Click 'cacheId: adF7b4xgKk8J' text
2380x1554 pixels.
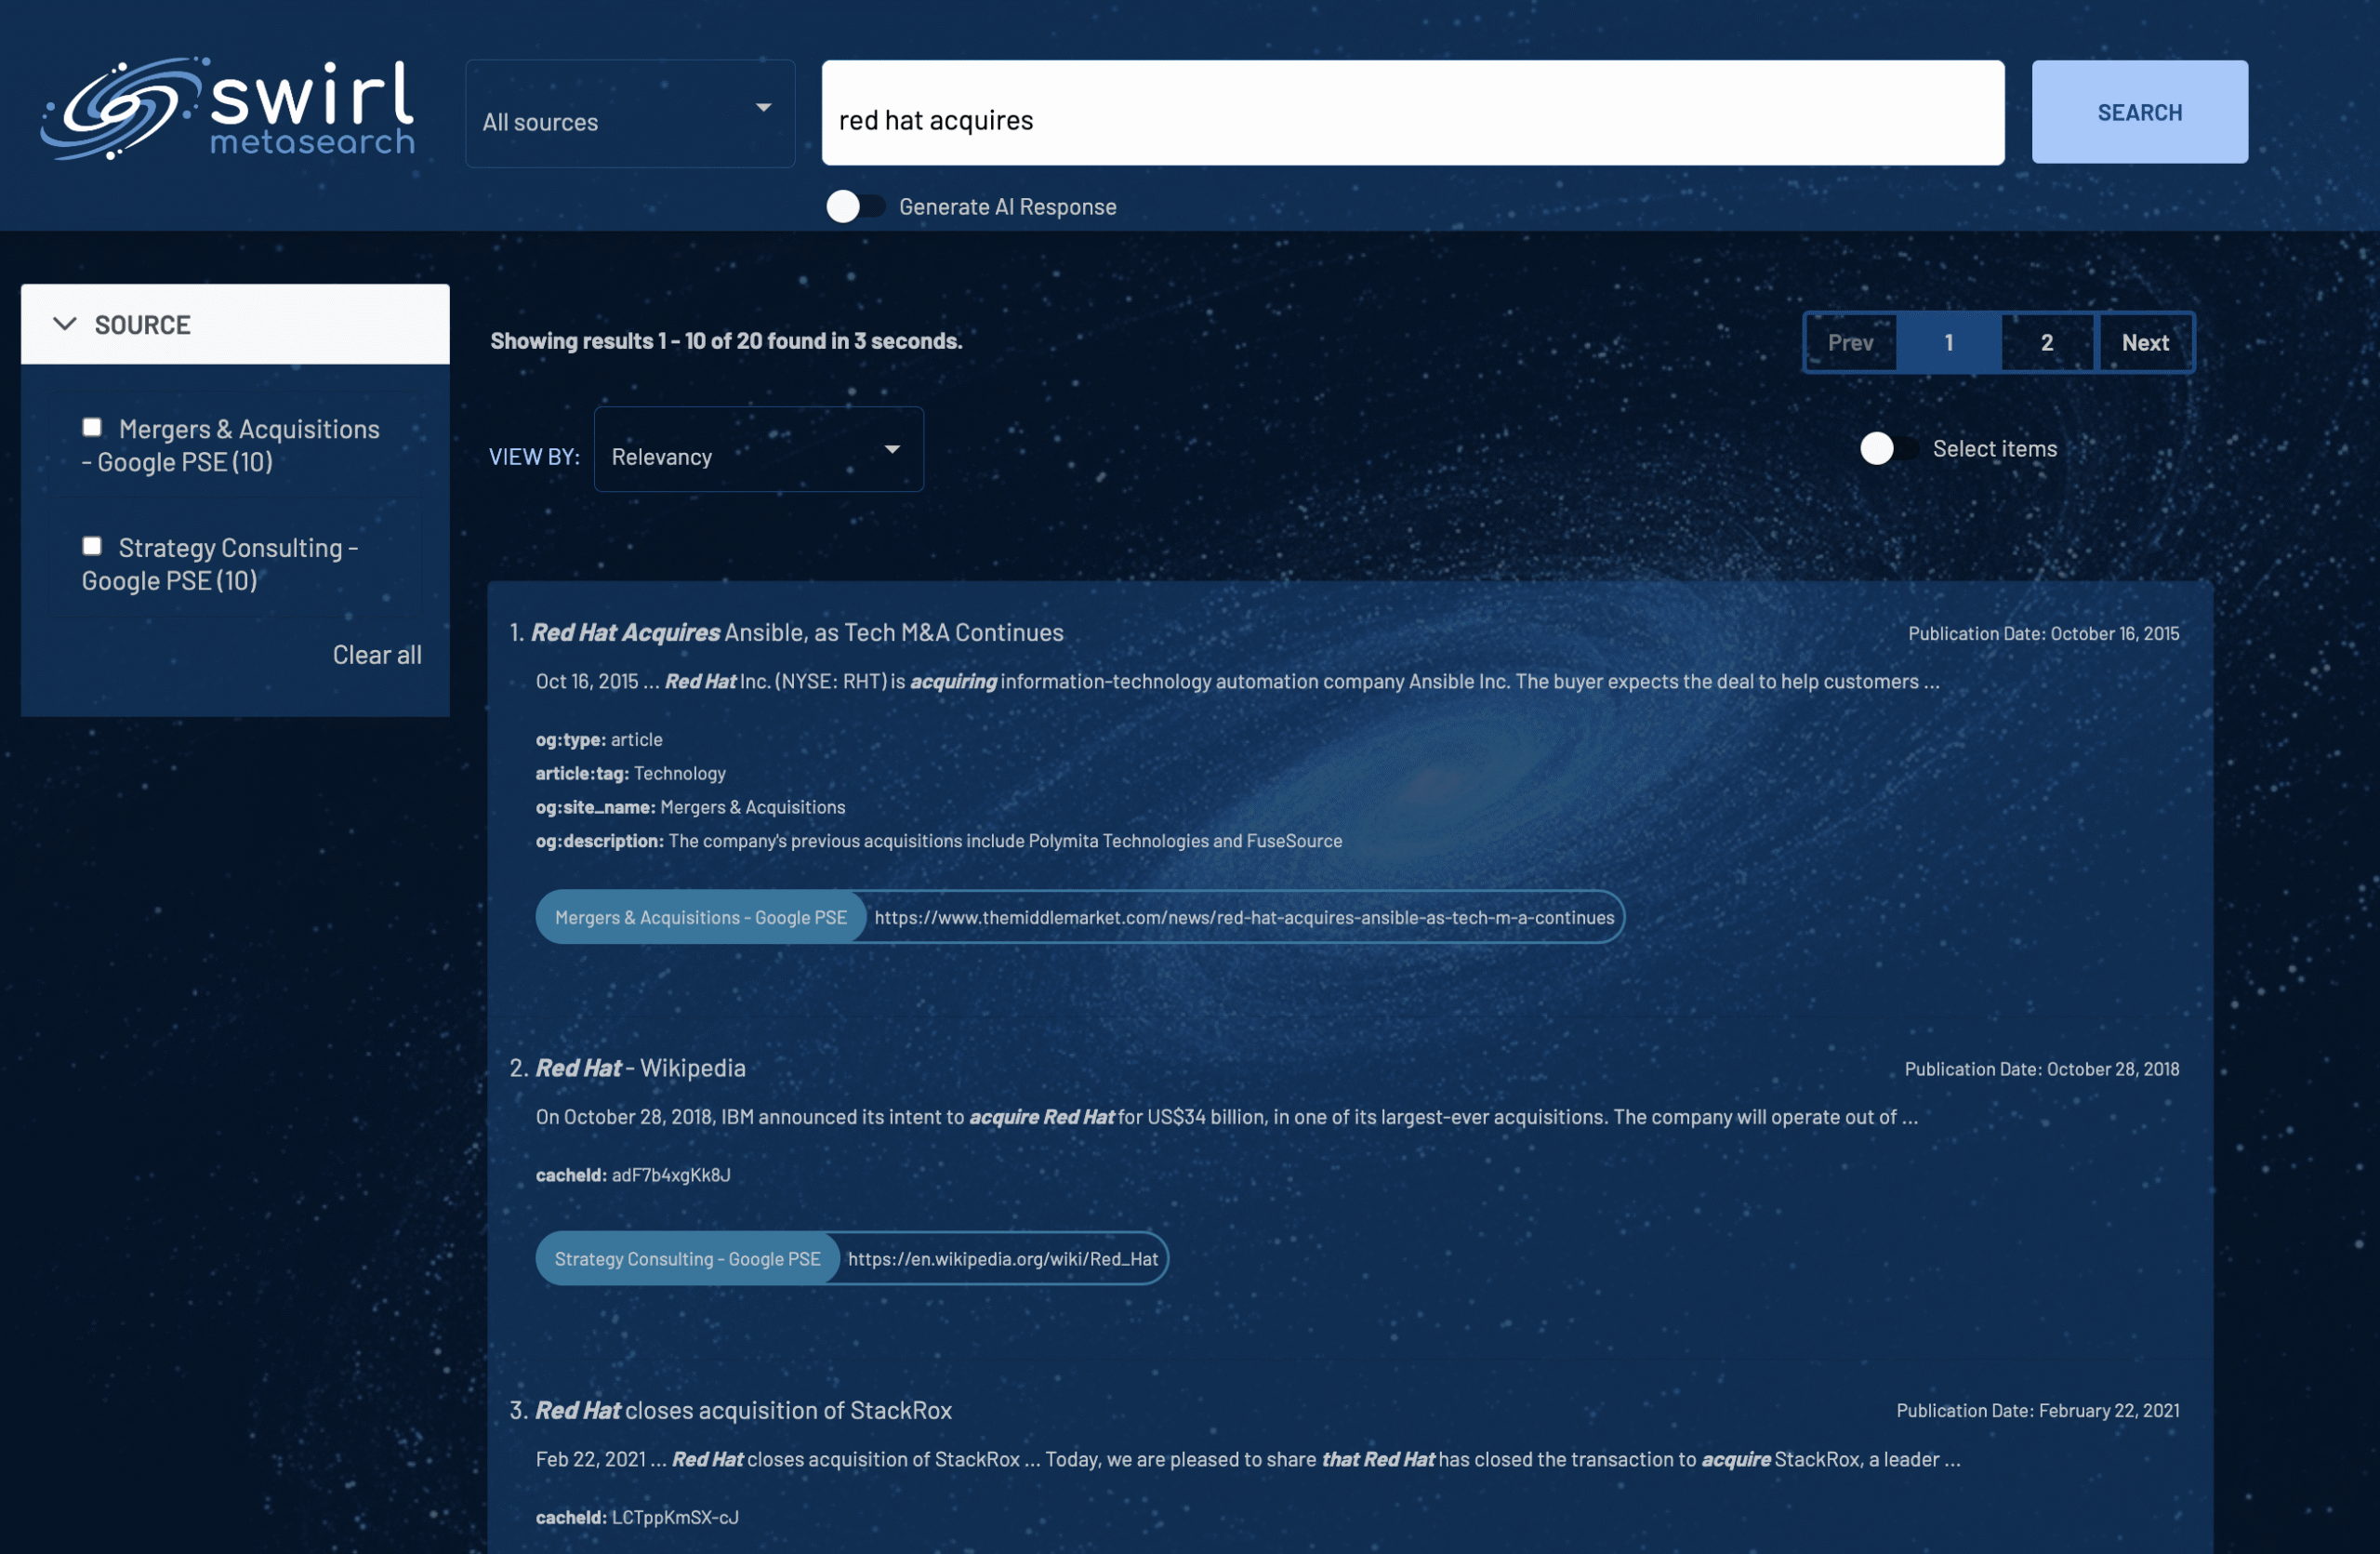[633, 1175]
